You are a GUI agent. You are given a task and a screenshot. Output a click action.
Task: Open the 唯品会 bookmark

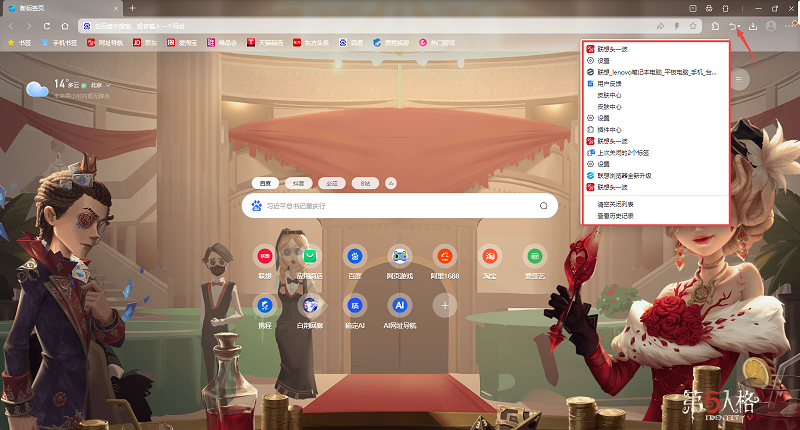222,43
